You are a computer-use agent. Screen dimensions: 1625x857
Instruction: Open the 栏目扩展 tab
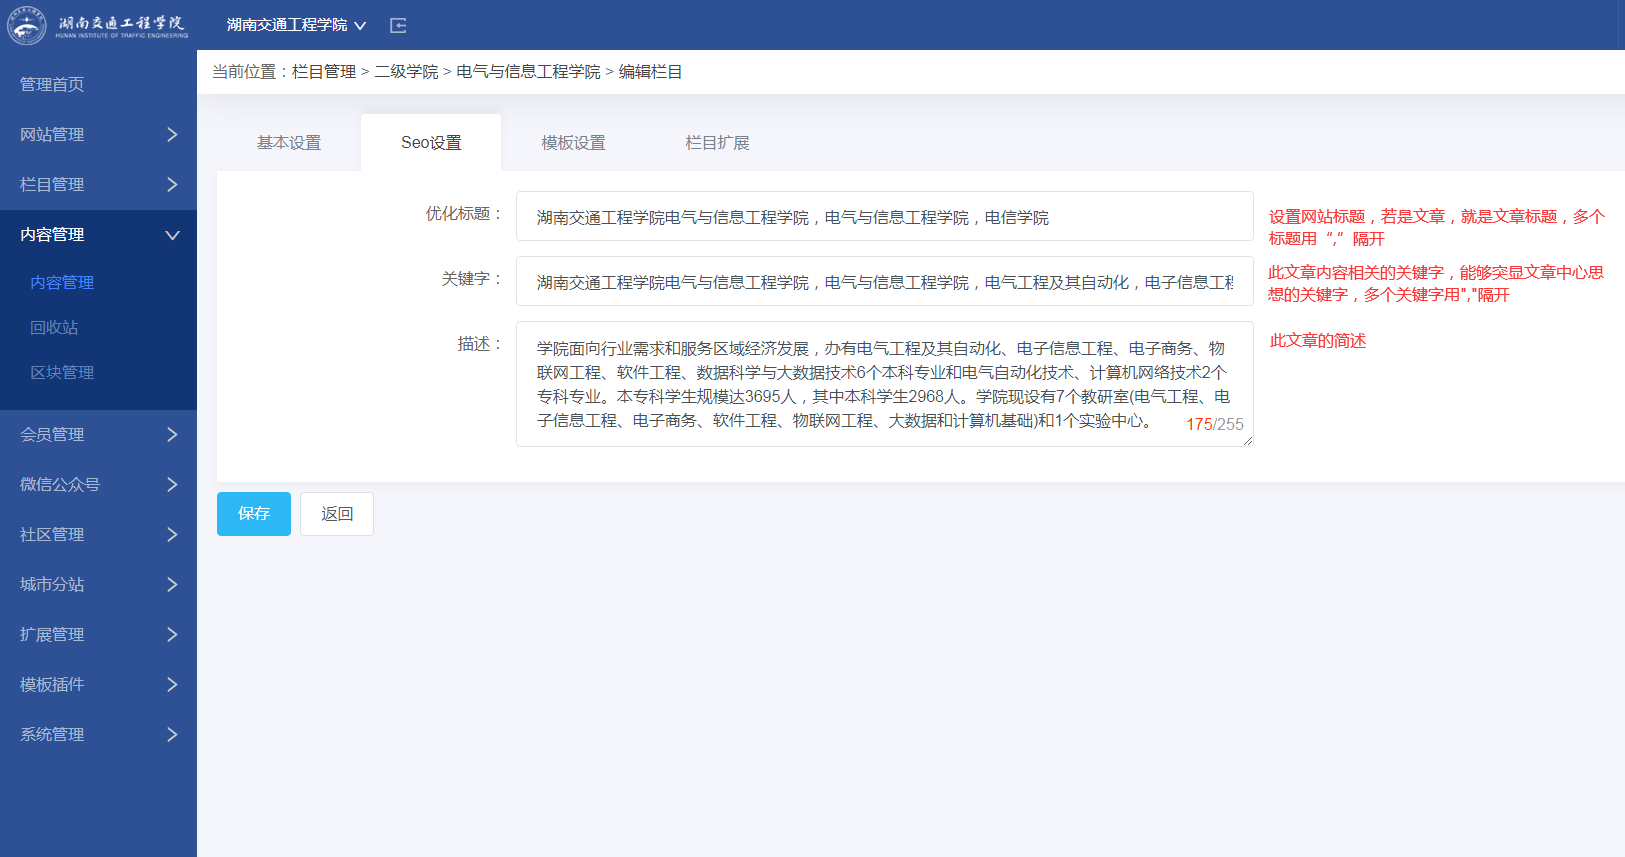[717, 143]
